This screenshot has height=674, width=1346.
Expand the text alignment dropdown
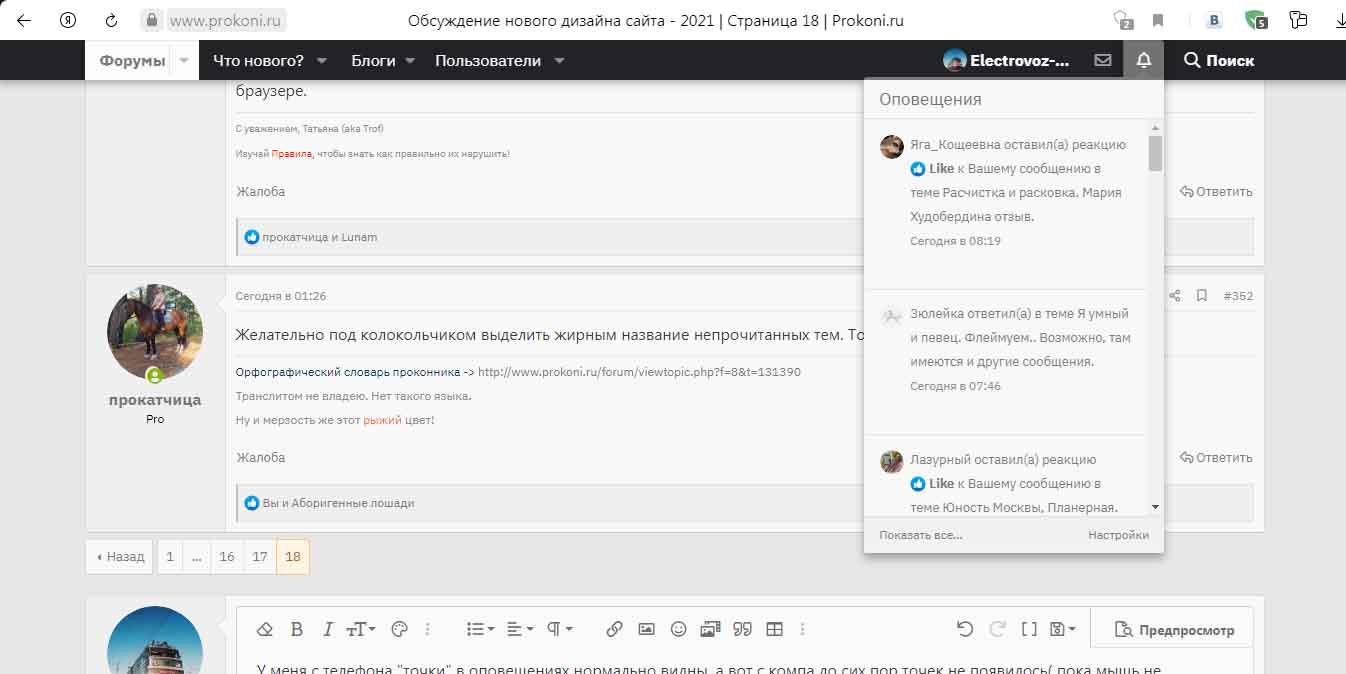pos(520,629)
